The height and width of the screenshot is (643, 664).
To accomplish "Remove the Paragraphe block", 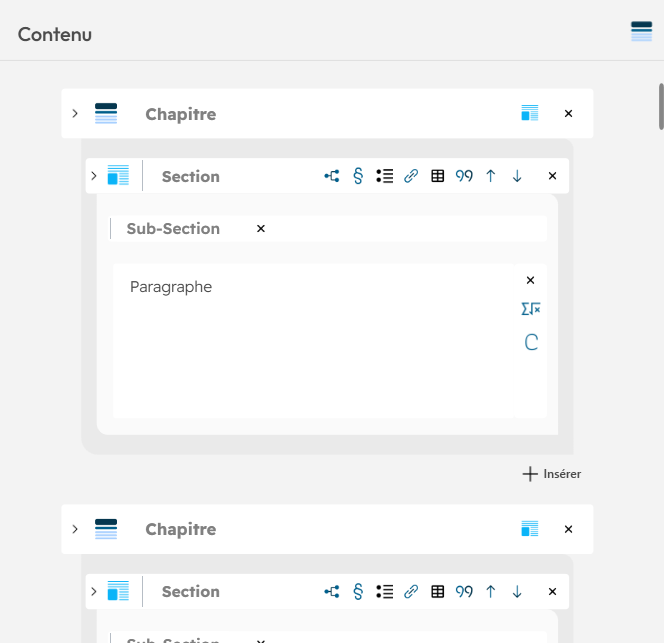I will pos(531,281).
